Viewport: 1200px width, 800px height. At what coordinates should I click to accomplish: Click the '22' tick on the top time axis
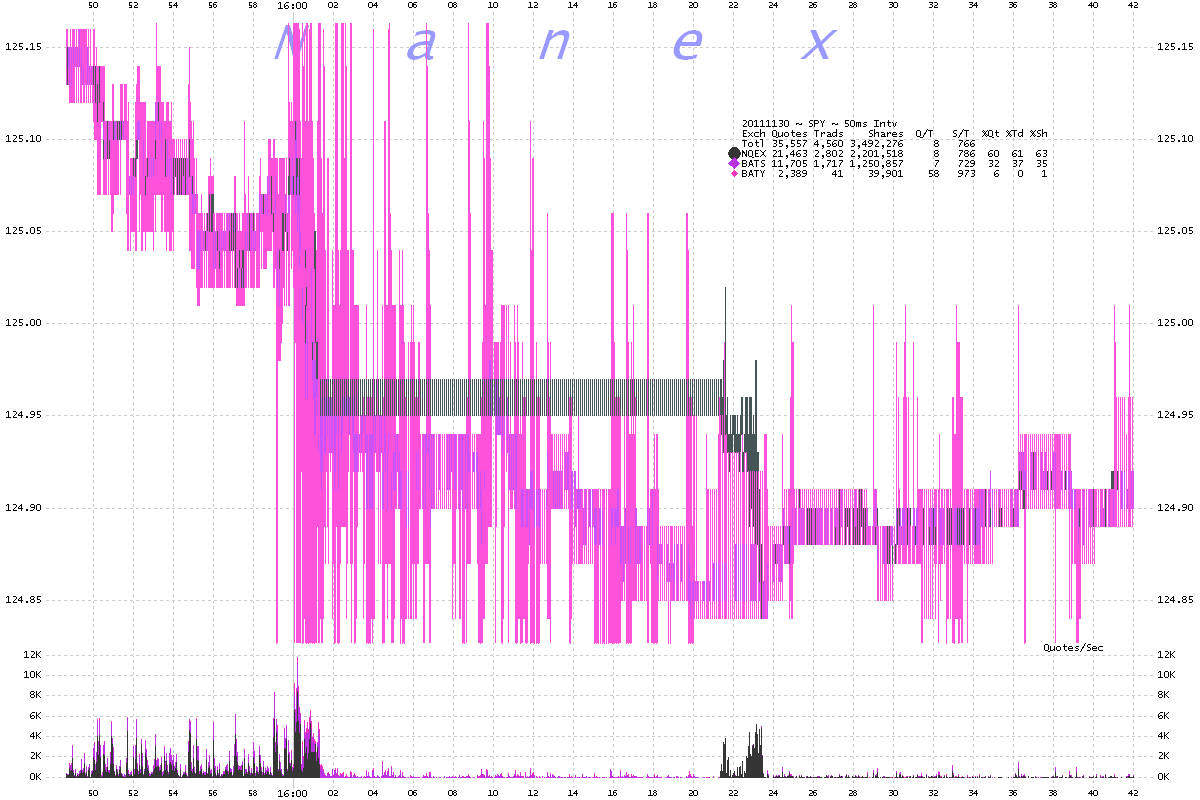click(733, 6)
